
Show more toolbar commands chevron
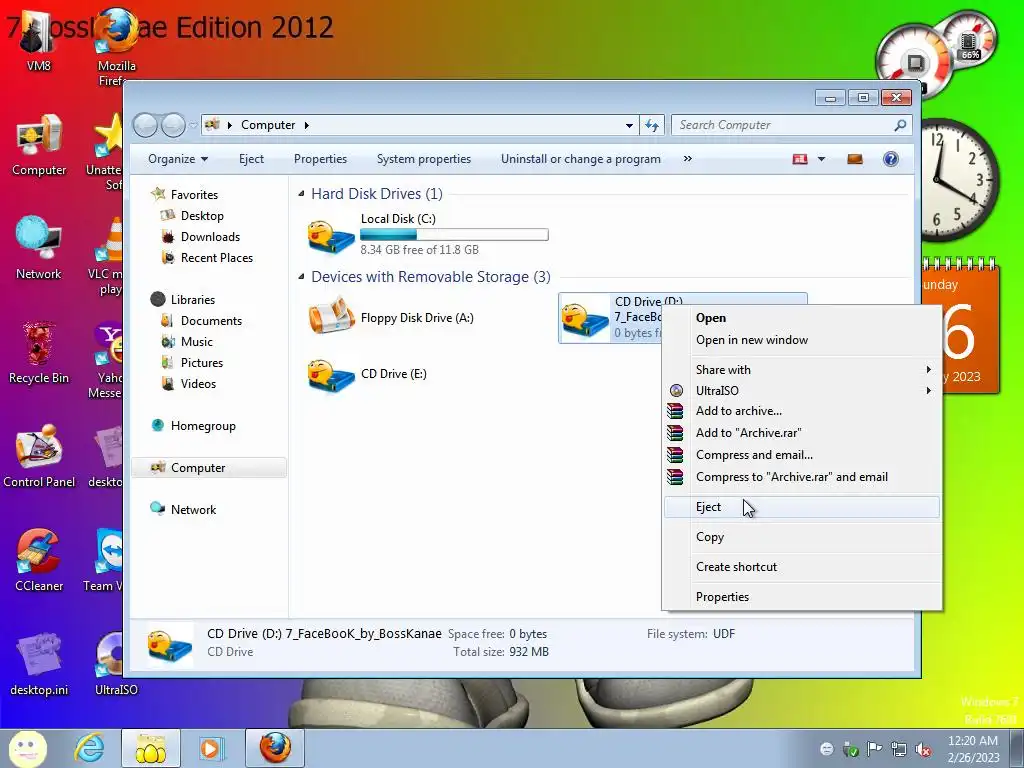(x=688, y=159)
